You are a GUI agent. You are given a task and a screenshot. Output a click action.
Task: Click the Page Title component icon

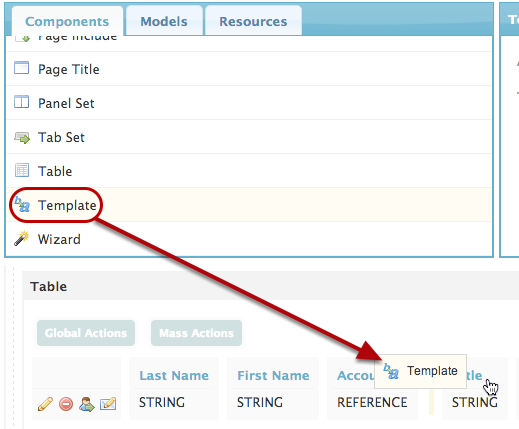(x=21, y=68)
